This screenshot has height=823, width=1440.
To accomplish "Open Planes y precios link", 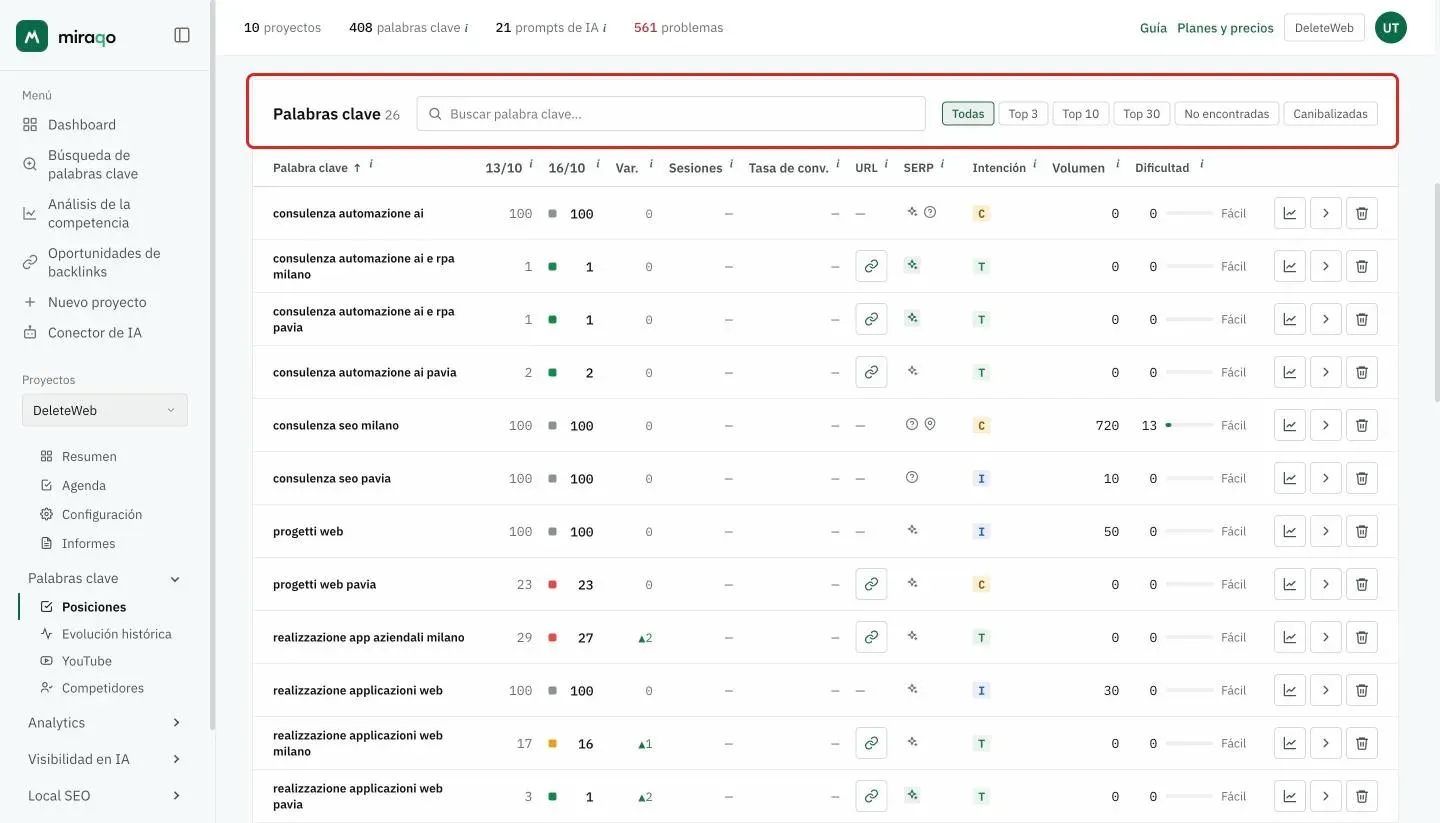I will (1225, 28).
